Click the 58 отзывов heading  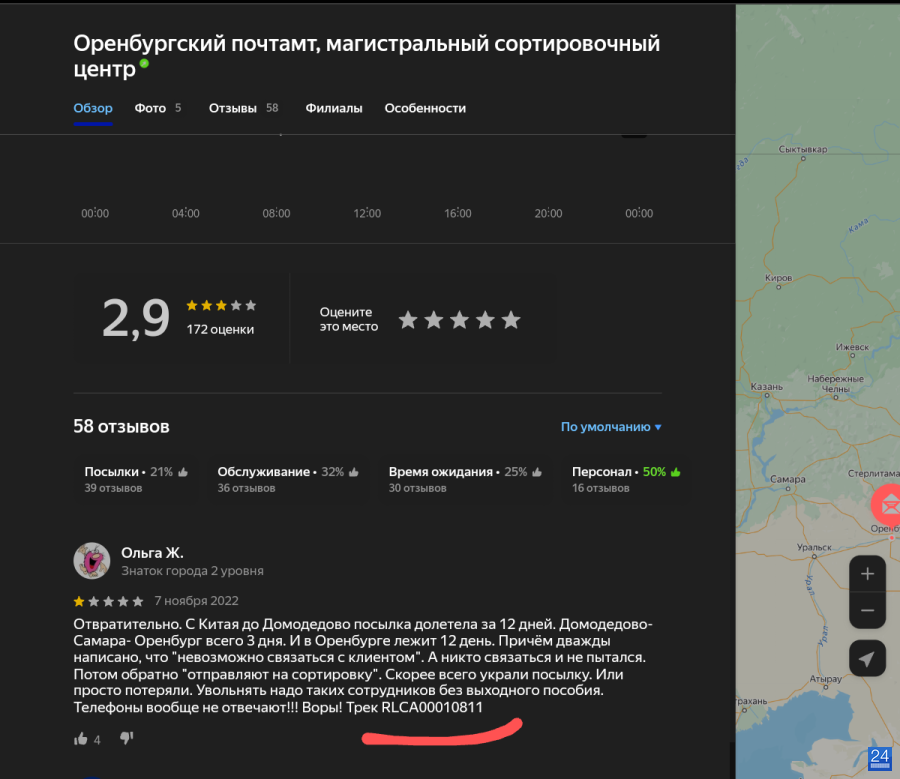(121, 427)
